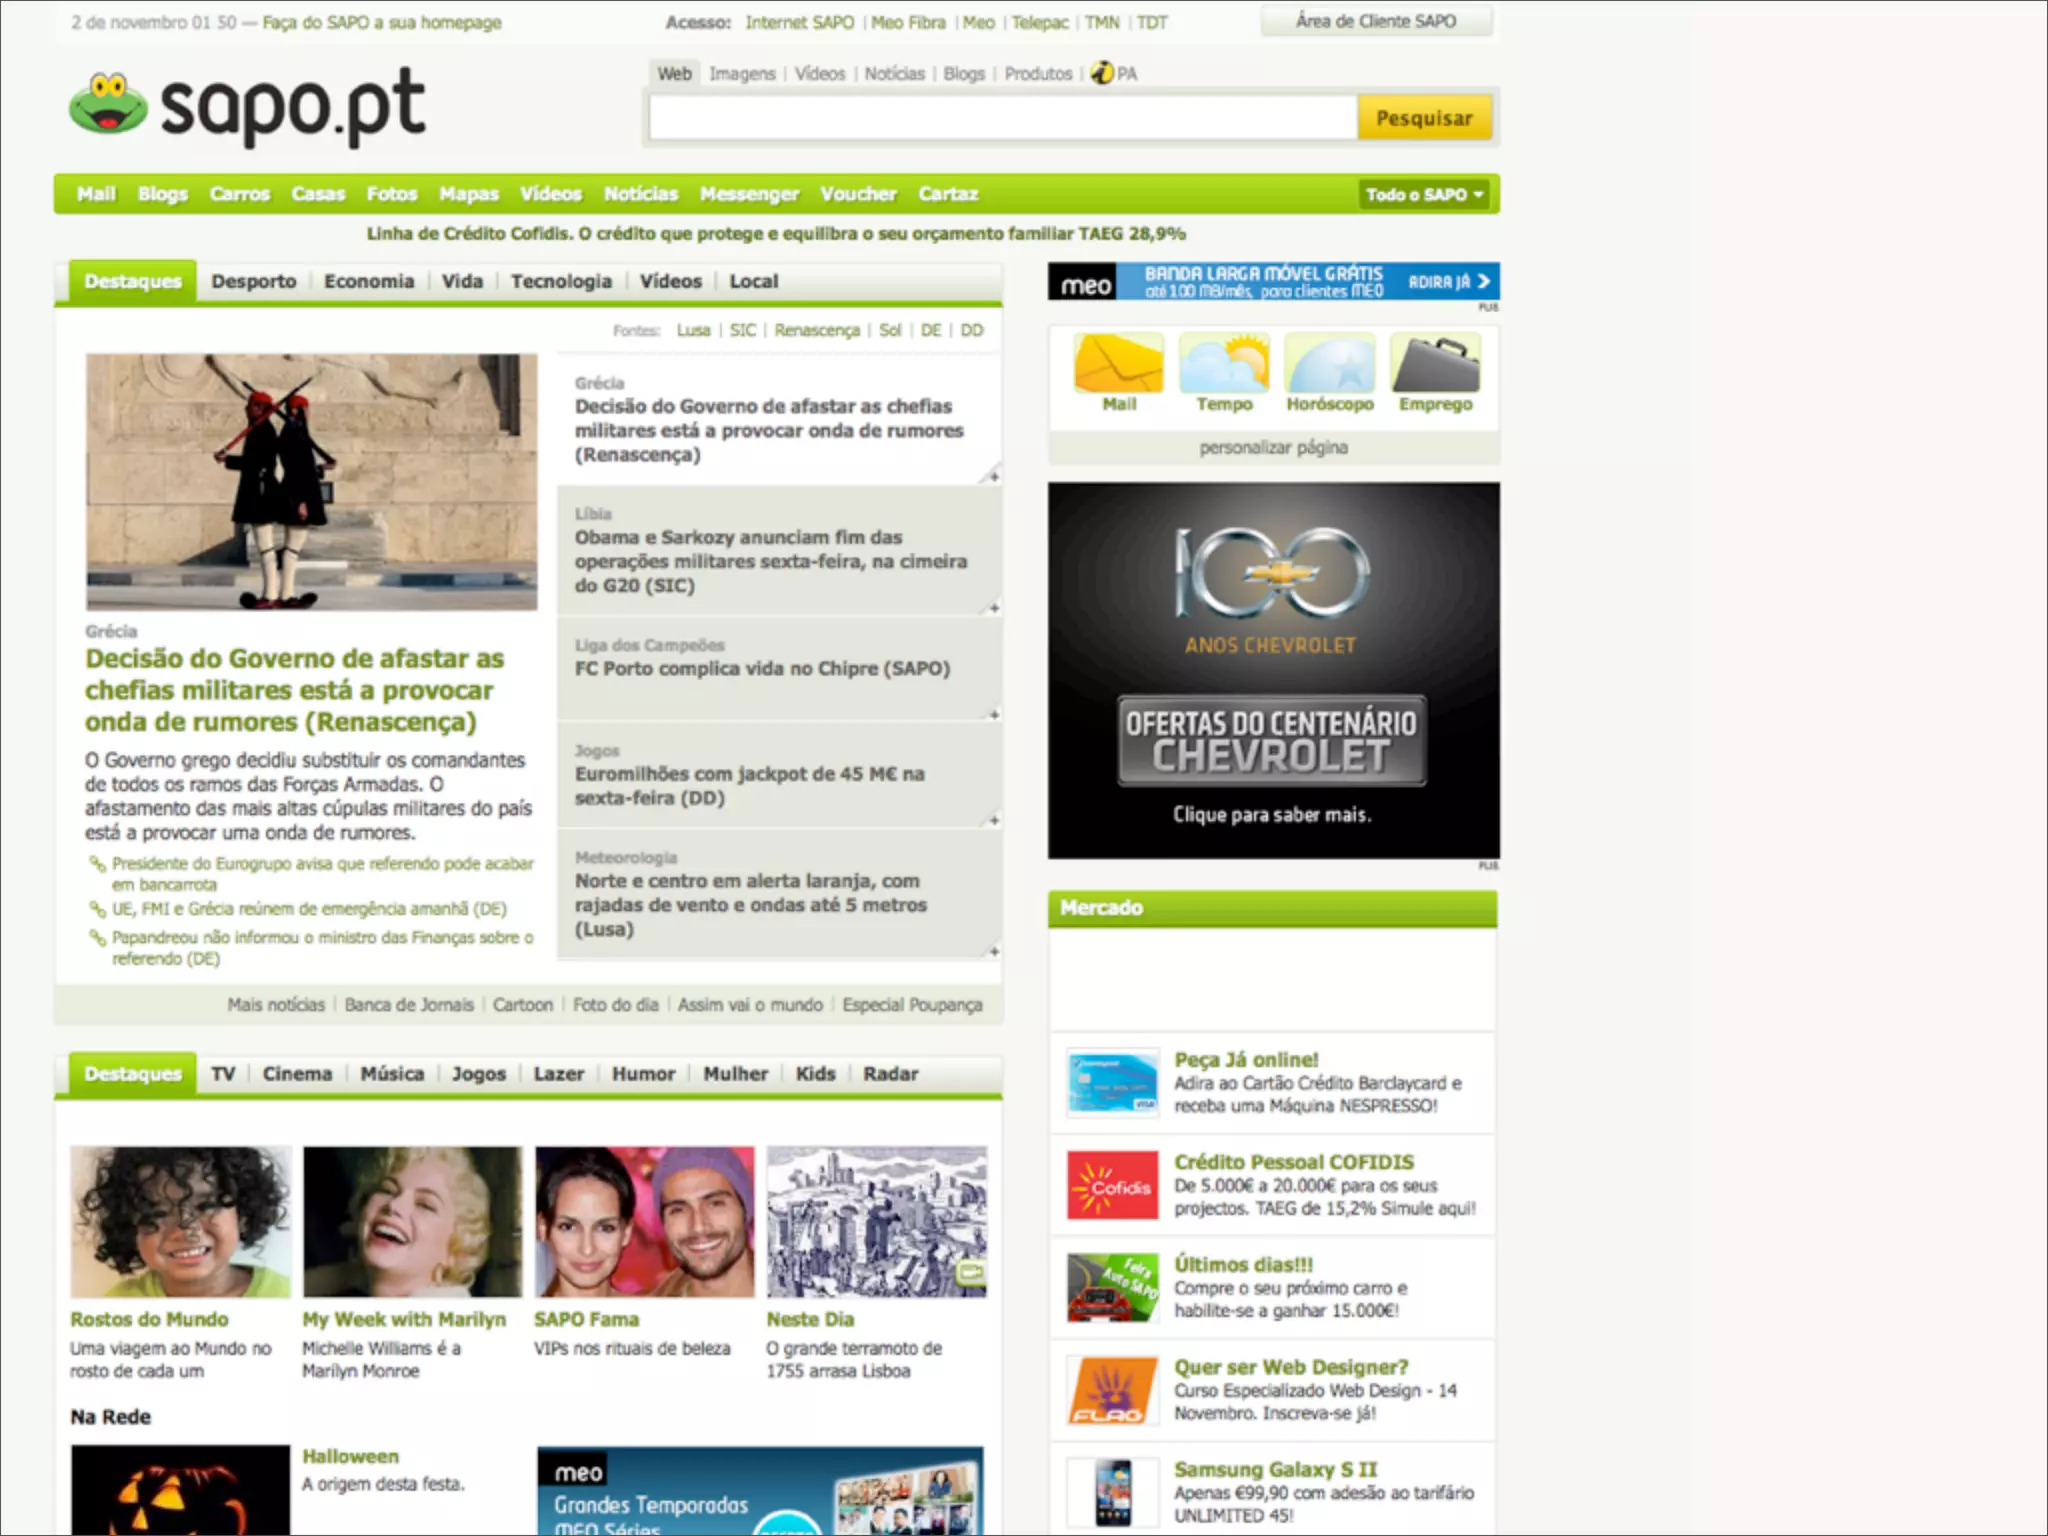Switch to the Desporto news tab

point(253,282)
